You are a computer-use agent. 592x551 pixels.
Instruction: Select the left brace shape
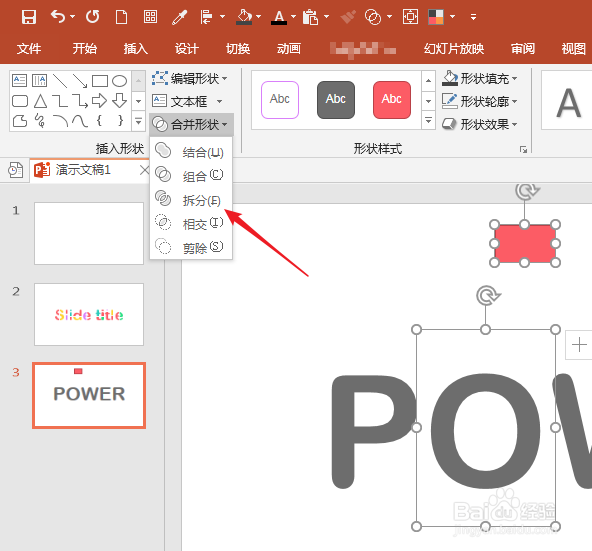pyautogui.click(x=99, y=121)
